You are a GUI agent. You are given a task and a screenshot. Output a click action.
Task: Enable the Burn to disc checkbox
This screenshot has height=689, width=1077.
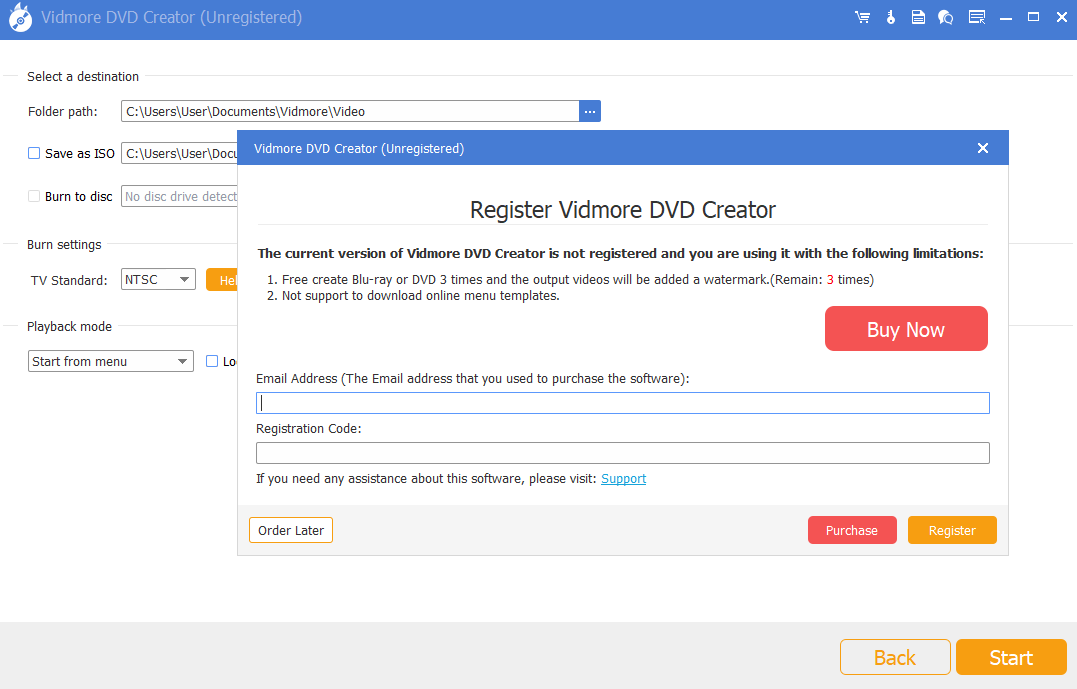pos(33,196)
